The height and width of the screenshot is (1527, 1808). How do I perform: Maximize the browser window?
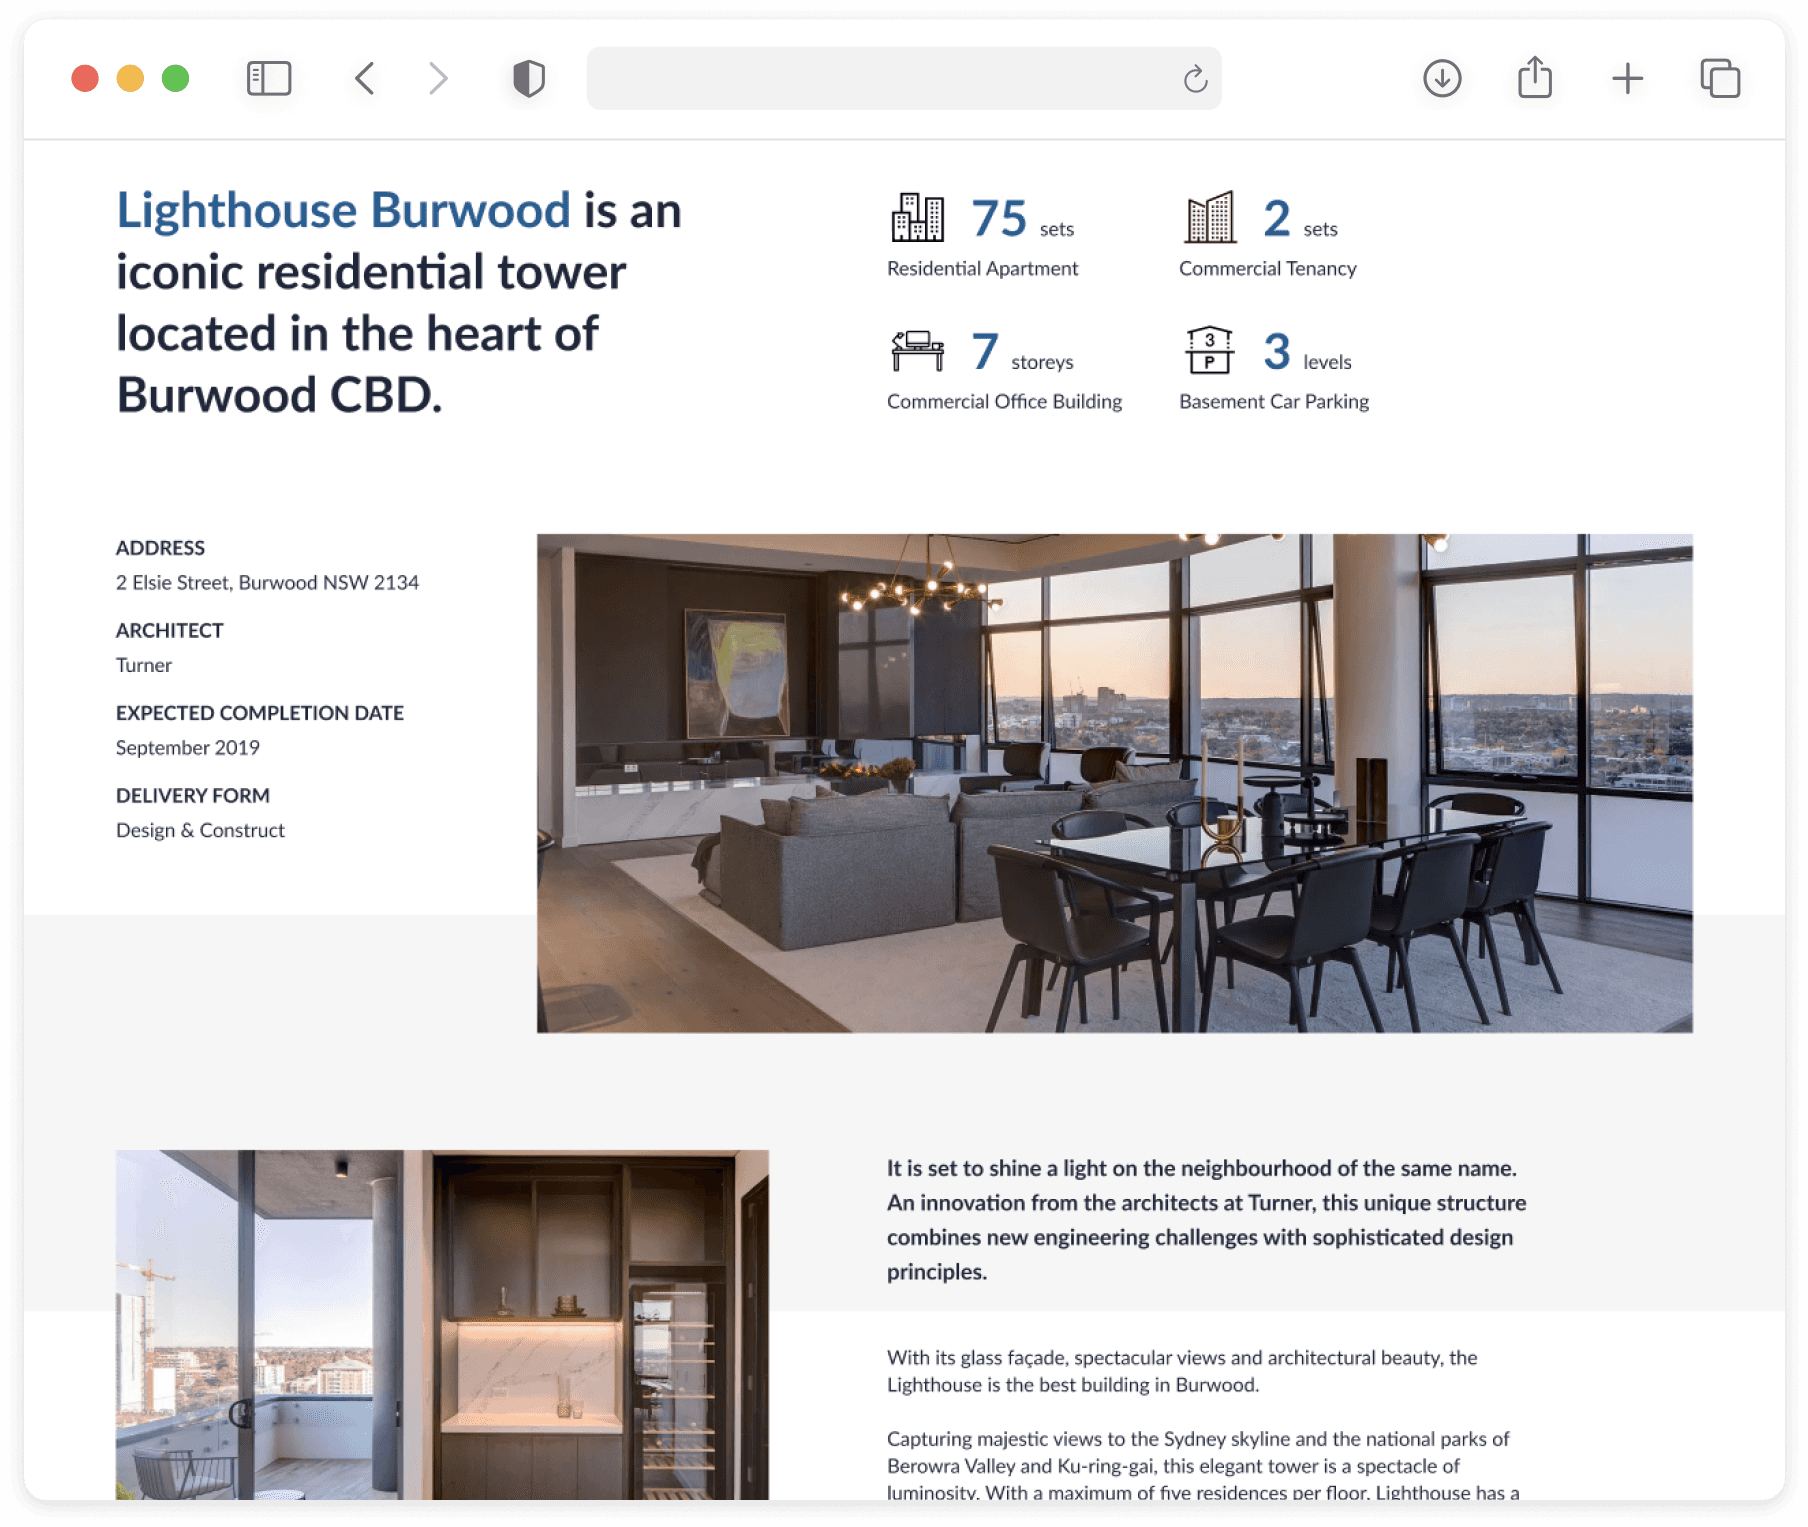[x=176, y=78]
